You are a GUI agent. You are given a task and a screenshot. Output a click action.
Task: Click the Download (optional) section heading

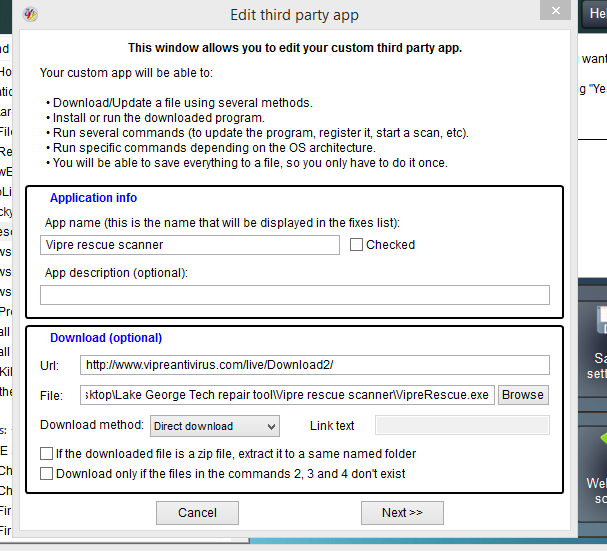click(x=106, y=338)
